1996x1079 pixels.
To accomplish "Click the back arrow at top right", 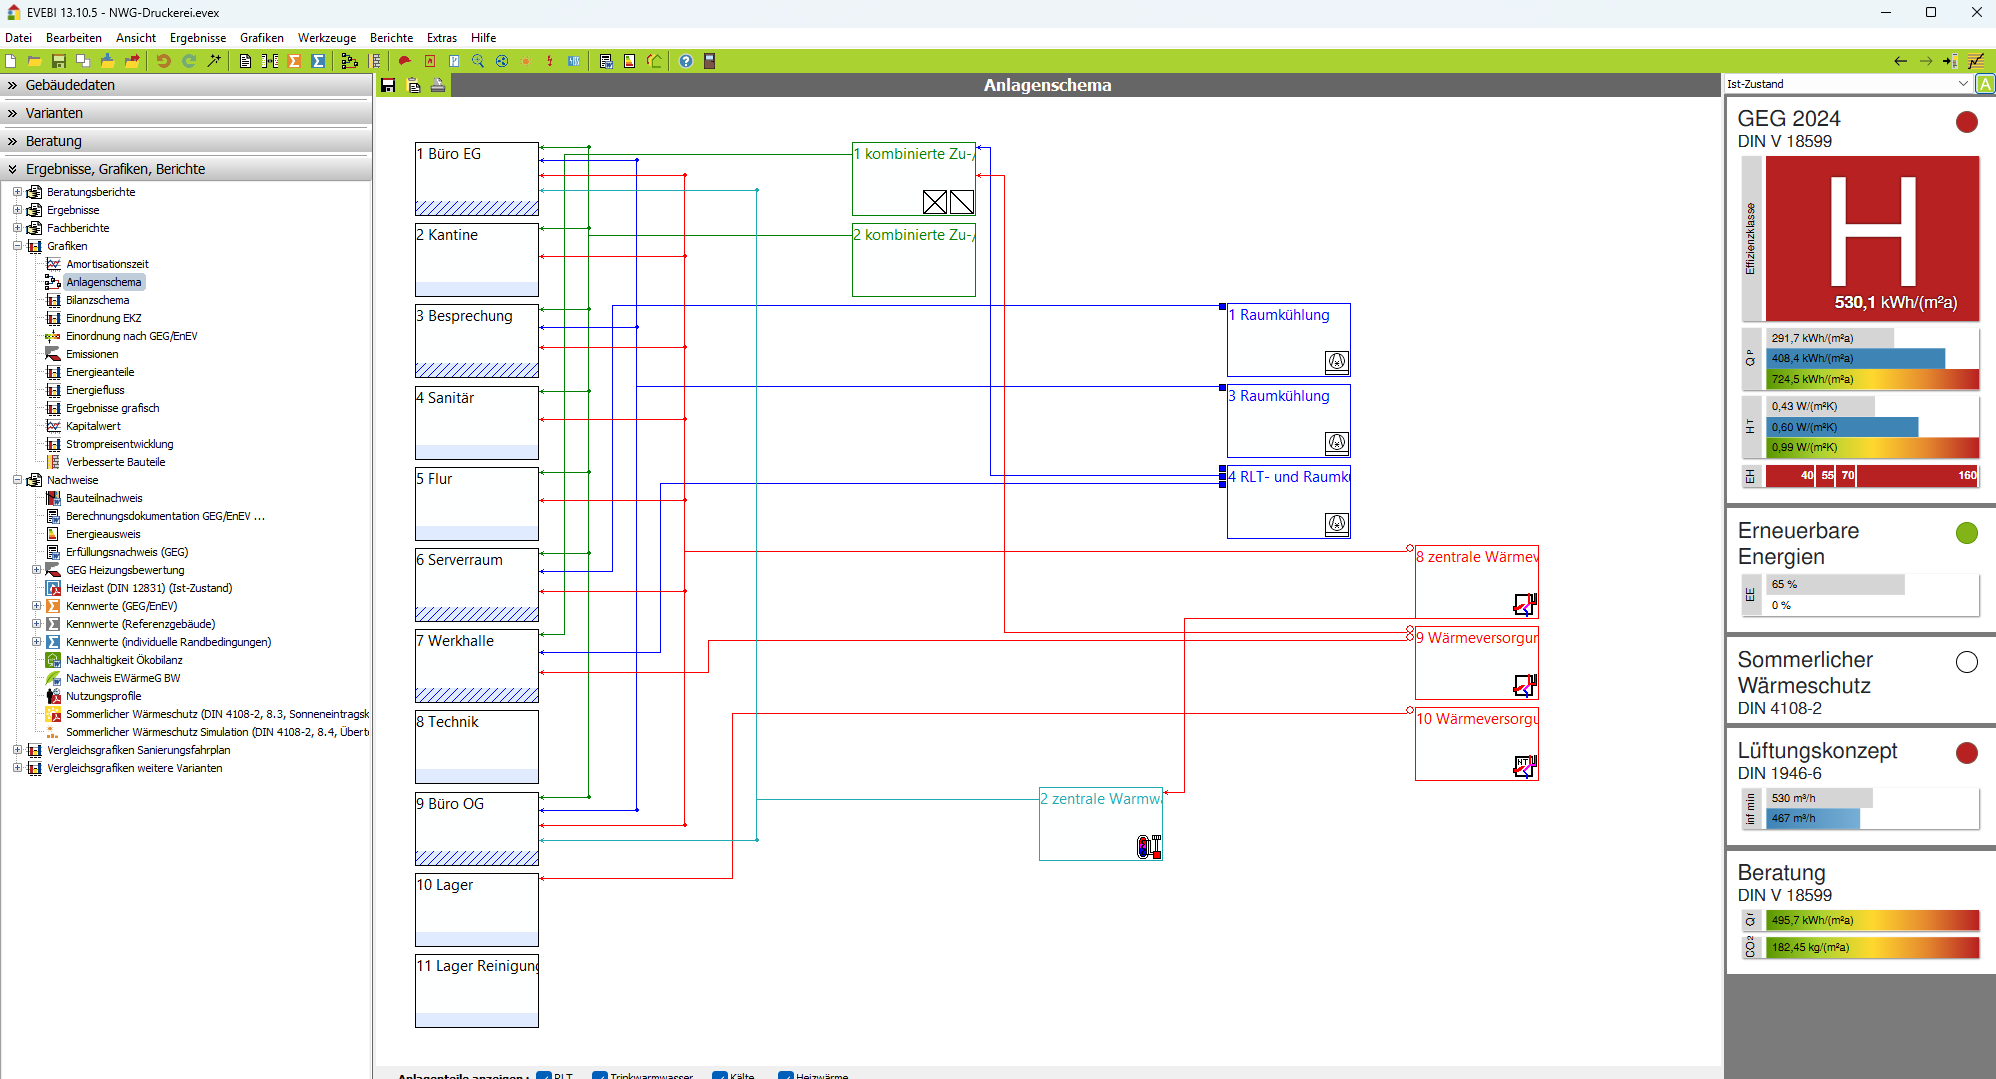I will [x=1900, y=61].
